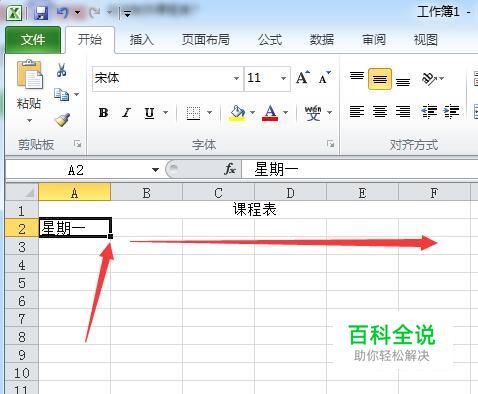Click the Copy icon

click(x=61, y=95)
